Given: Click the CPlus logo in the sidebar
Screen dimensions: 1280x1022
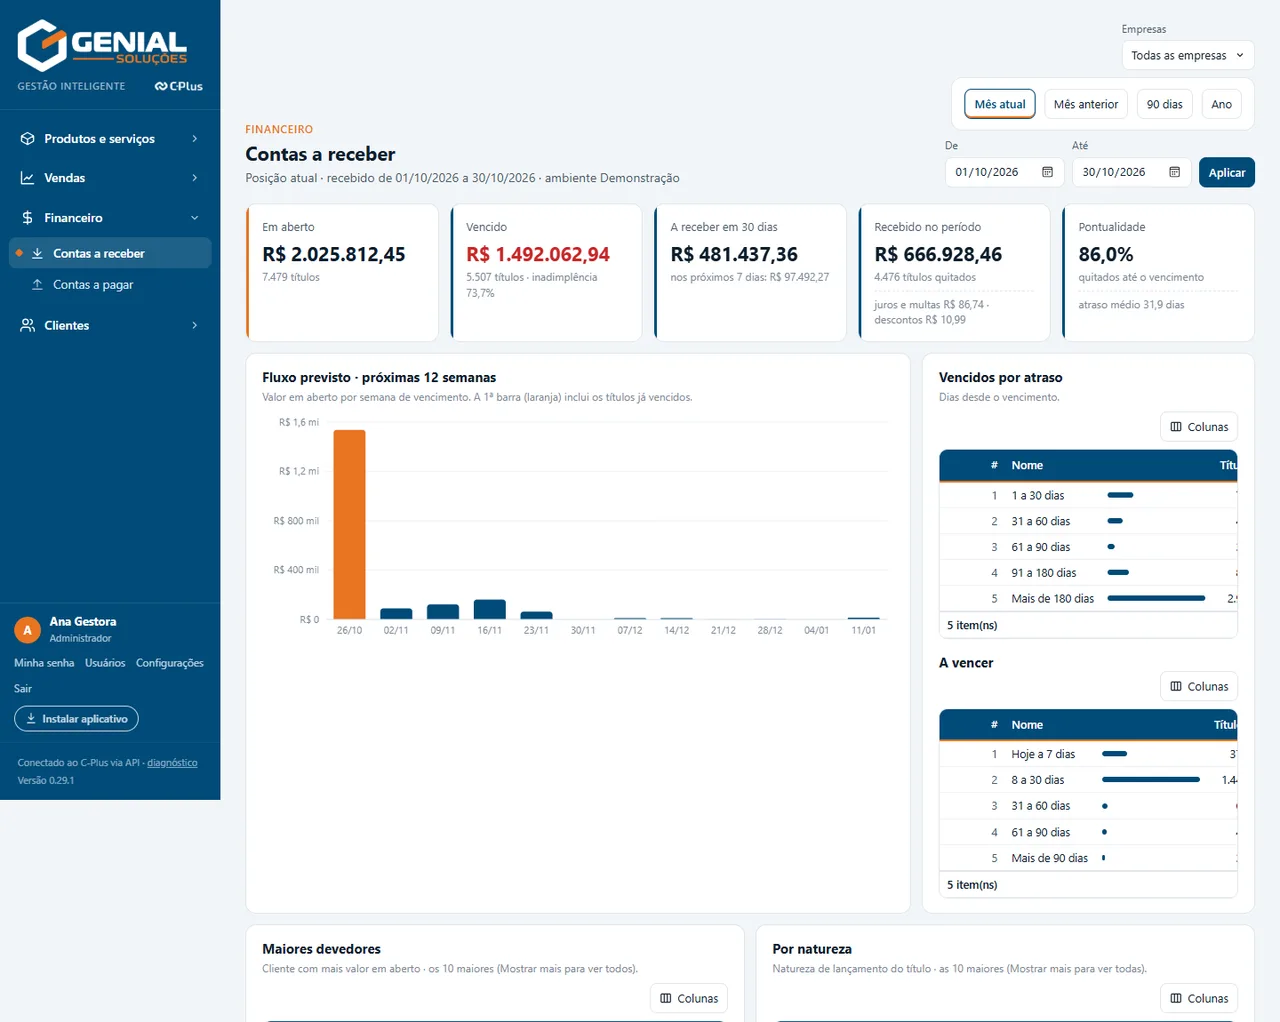Looking at the screenshot, I should coord(178,86).
